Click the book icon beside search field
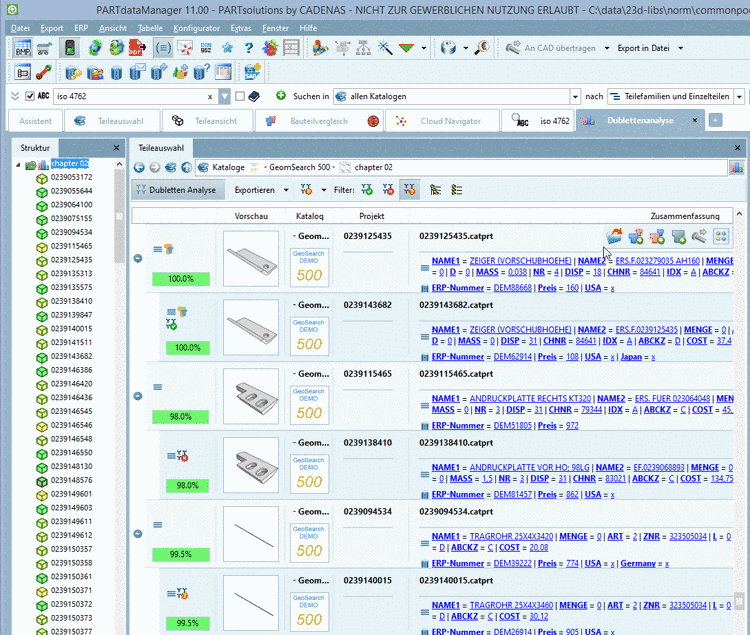The height and width of the screenshot is (635, 750). point(254,96)
